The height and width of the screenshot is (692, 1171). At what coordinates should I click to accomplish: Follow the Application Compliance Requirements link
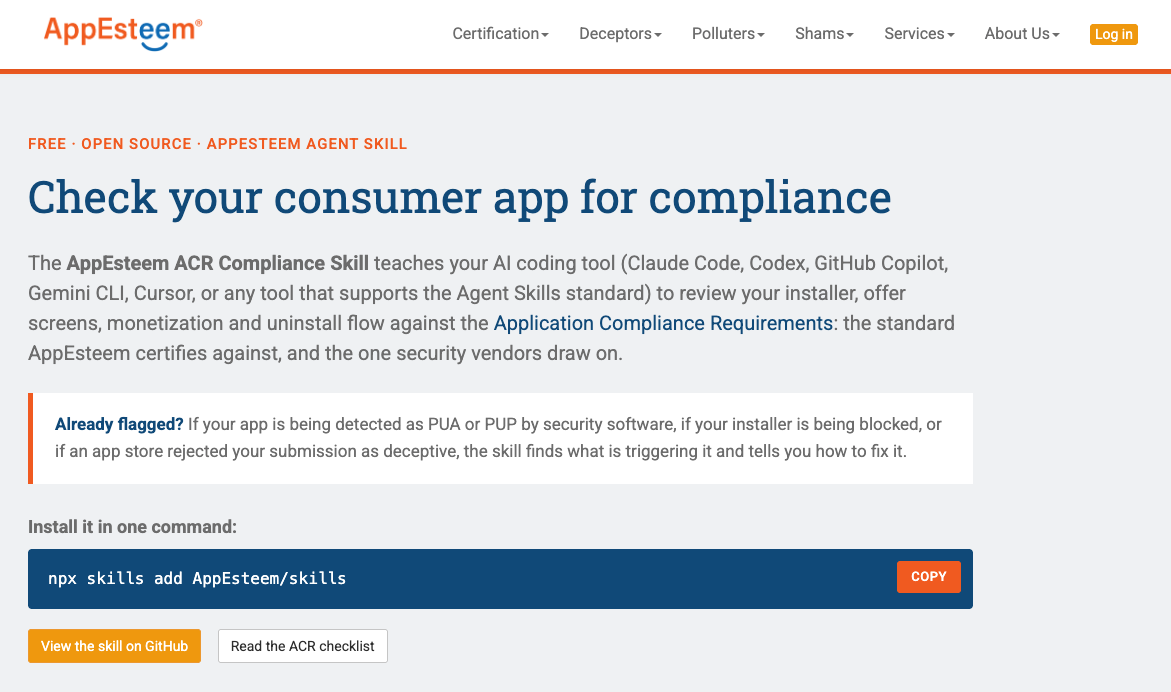tap(663, 323)
